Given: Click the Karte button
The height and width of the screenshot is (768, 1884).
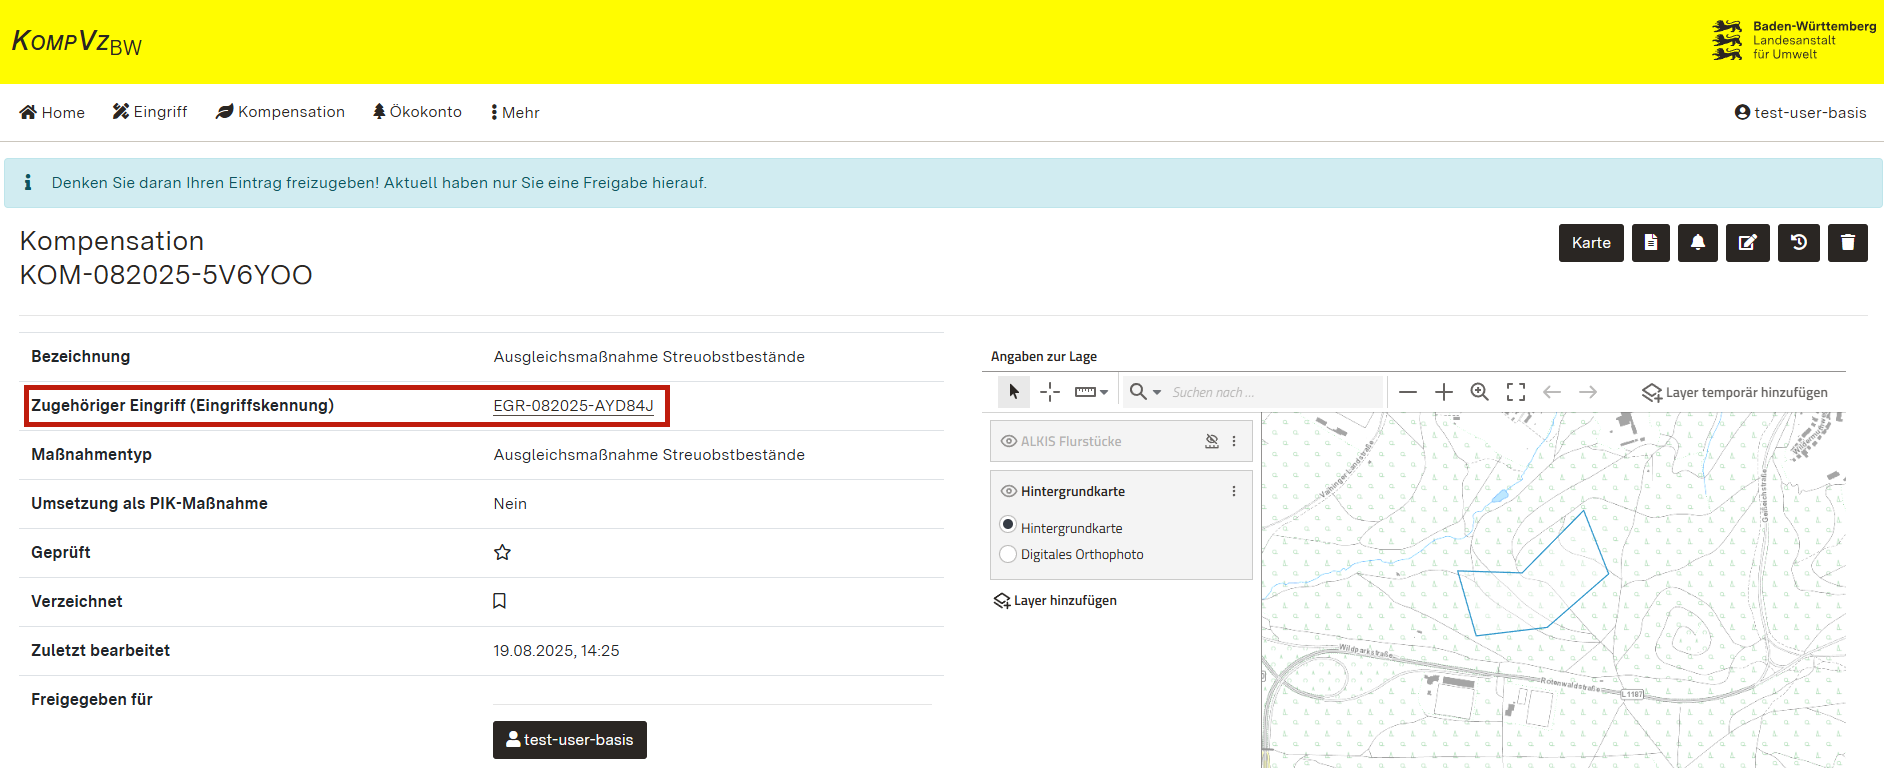Looking at the screenshot, I should click(1590, 243).
